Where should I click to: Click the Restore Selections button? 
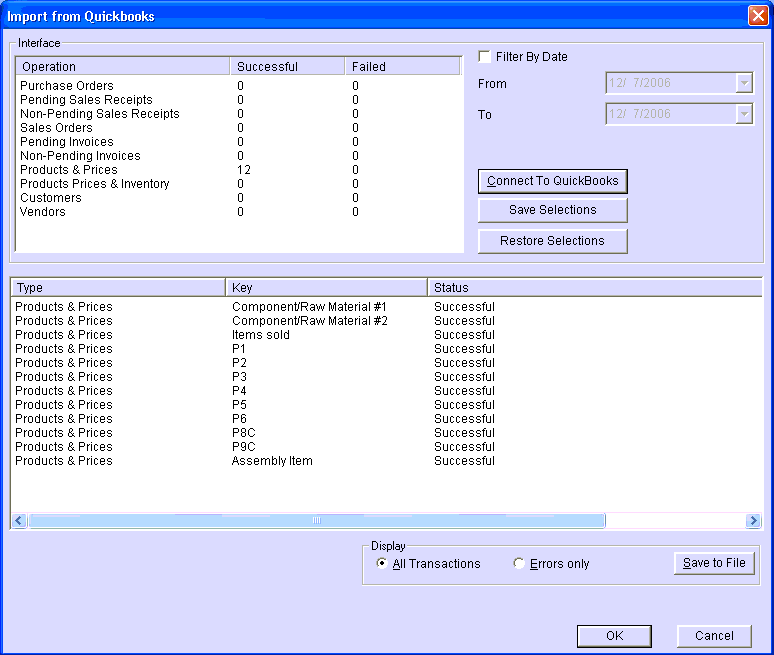click(552, 241)
